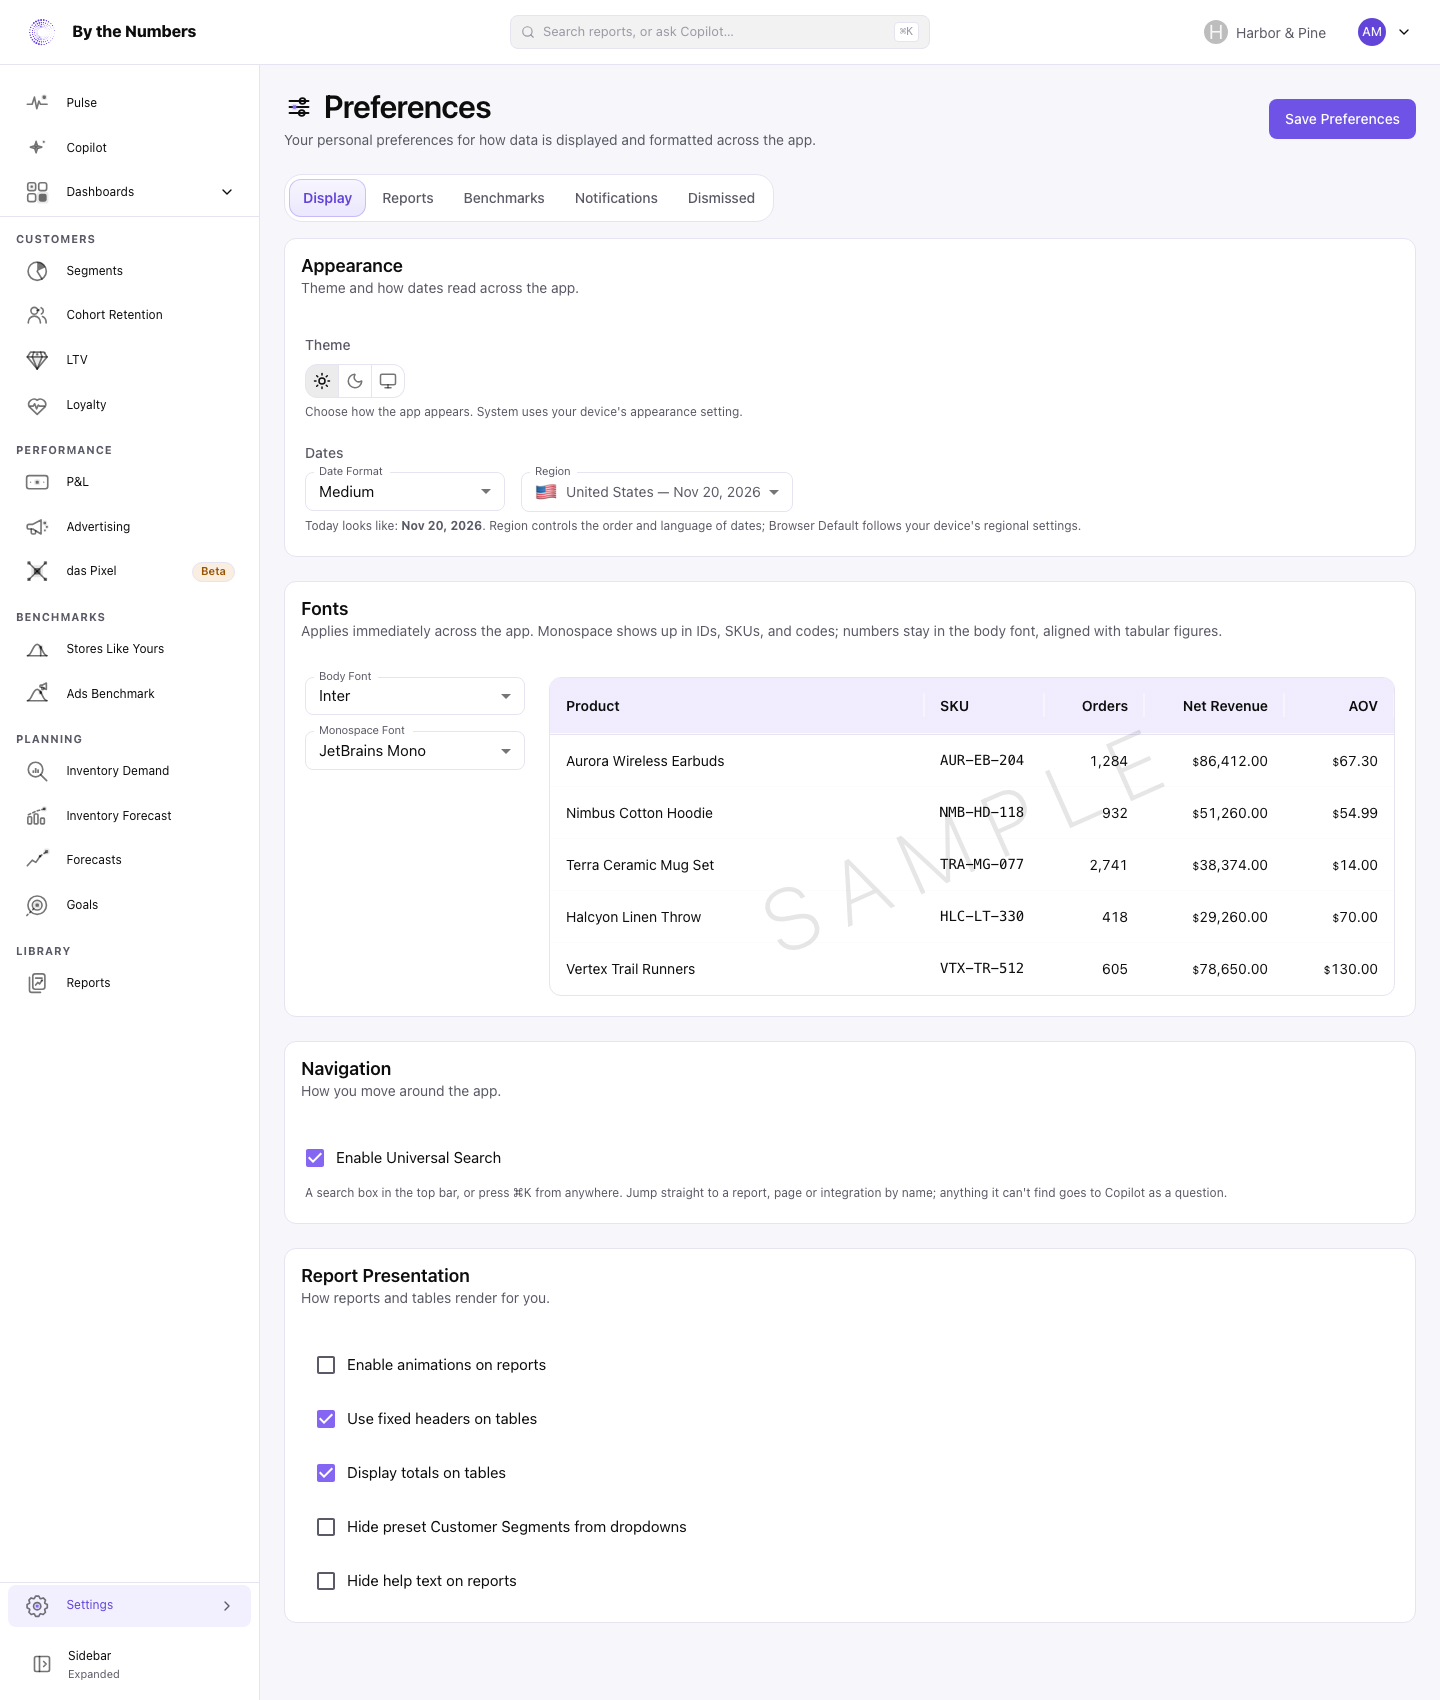The width and height of the screenshot is (1440, 1700).
Task: Open Cohort Retention people icon
Action: (x=37, y=315)
